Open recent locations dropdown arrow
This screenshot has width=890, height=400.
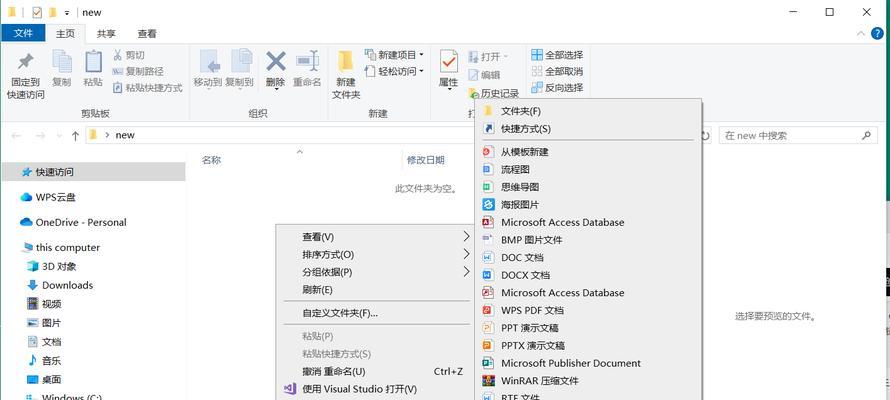[x=59, y=136]
